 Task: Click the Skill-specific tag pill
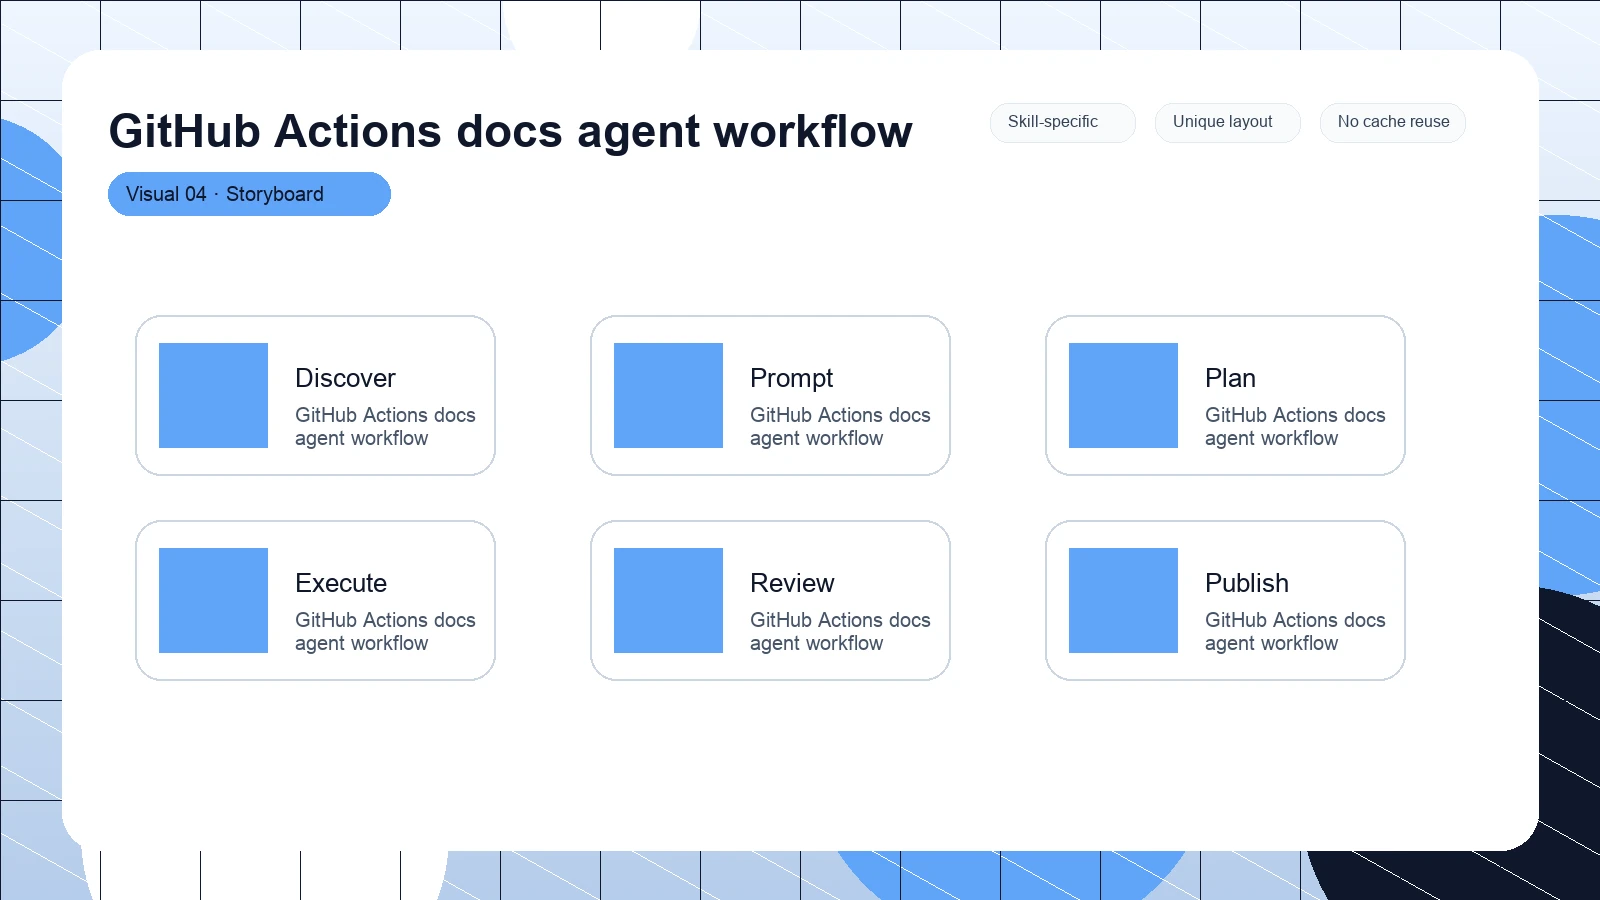tap(1062, 122)
